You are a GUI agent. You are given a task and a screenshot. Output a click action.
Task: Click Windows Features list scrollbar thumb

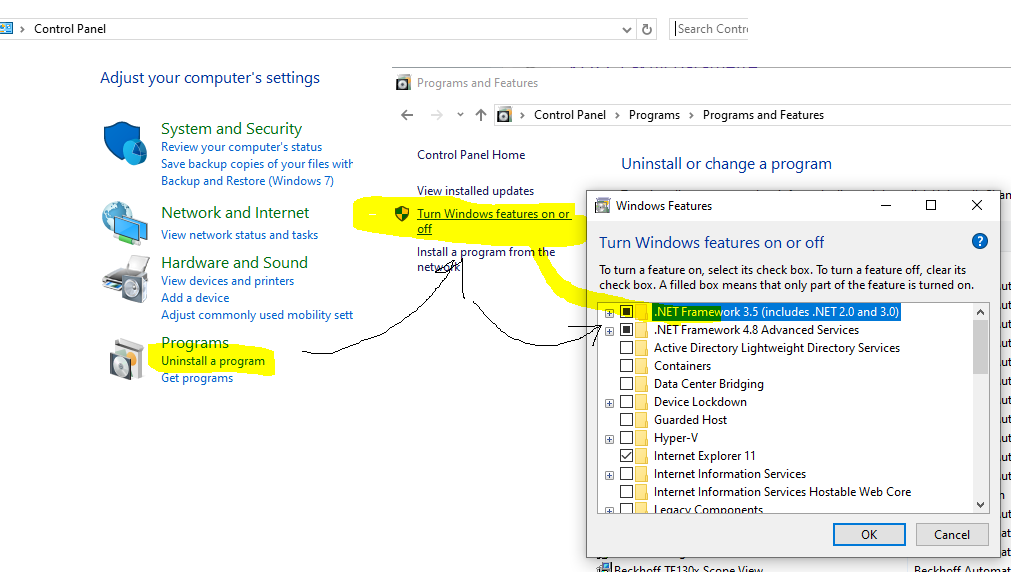(980, 347)
